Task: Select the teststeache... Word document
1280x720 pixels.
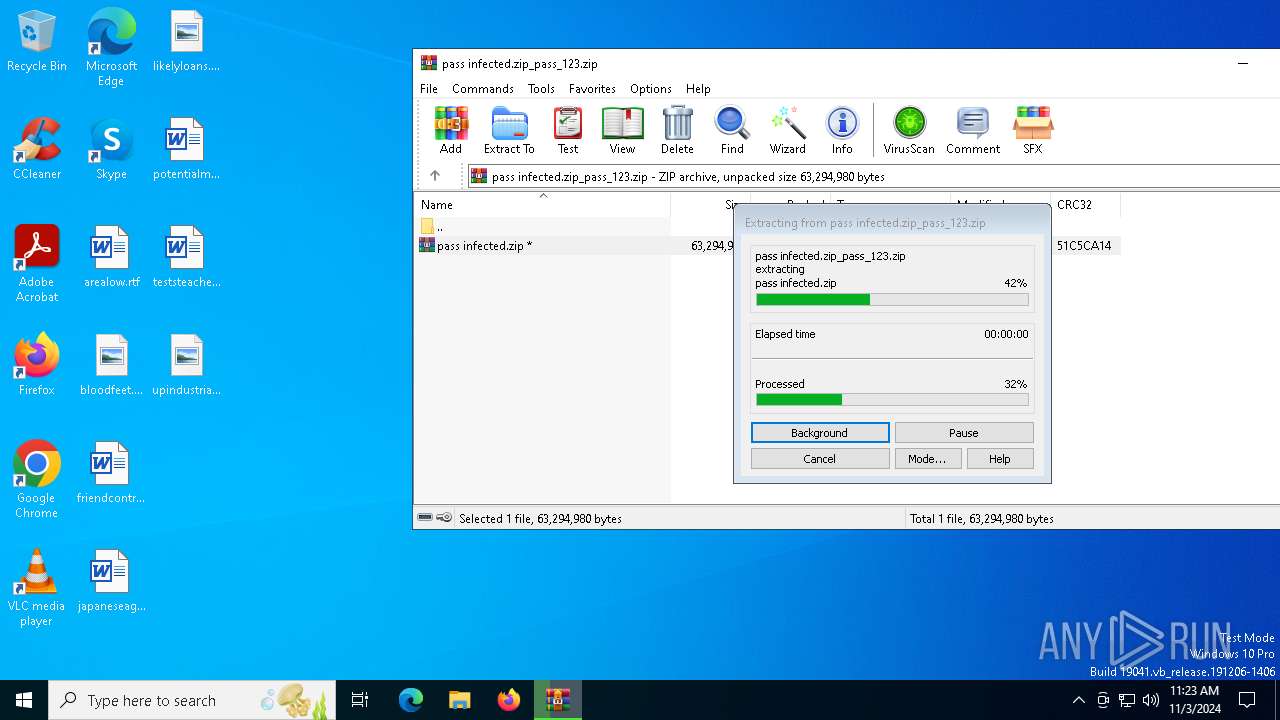Action: pos(186,257)
